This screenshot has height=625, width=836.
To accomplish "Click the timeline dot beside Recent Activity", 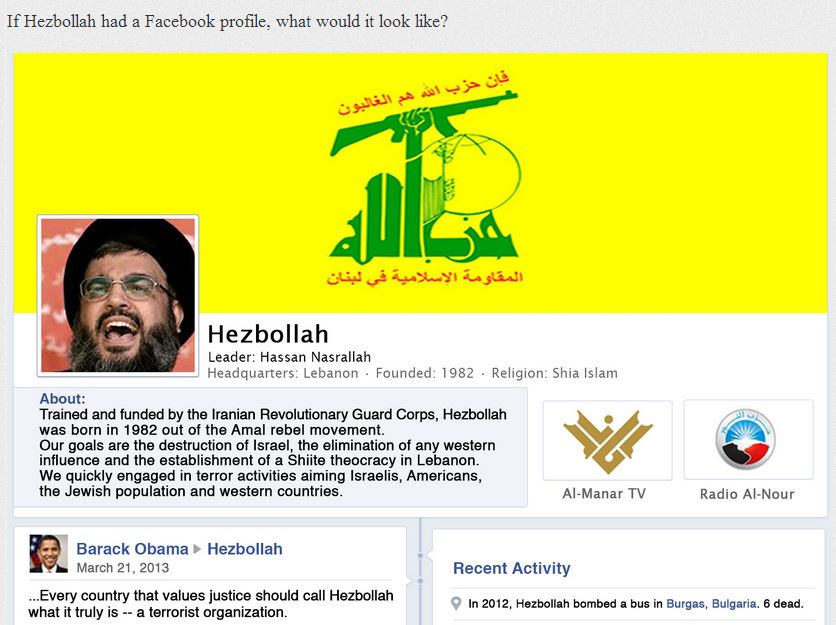I will pyautogui.click(x=420, y=556).
